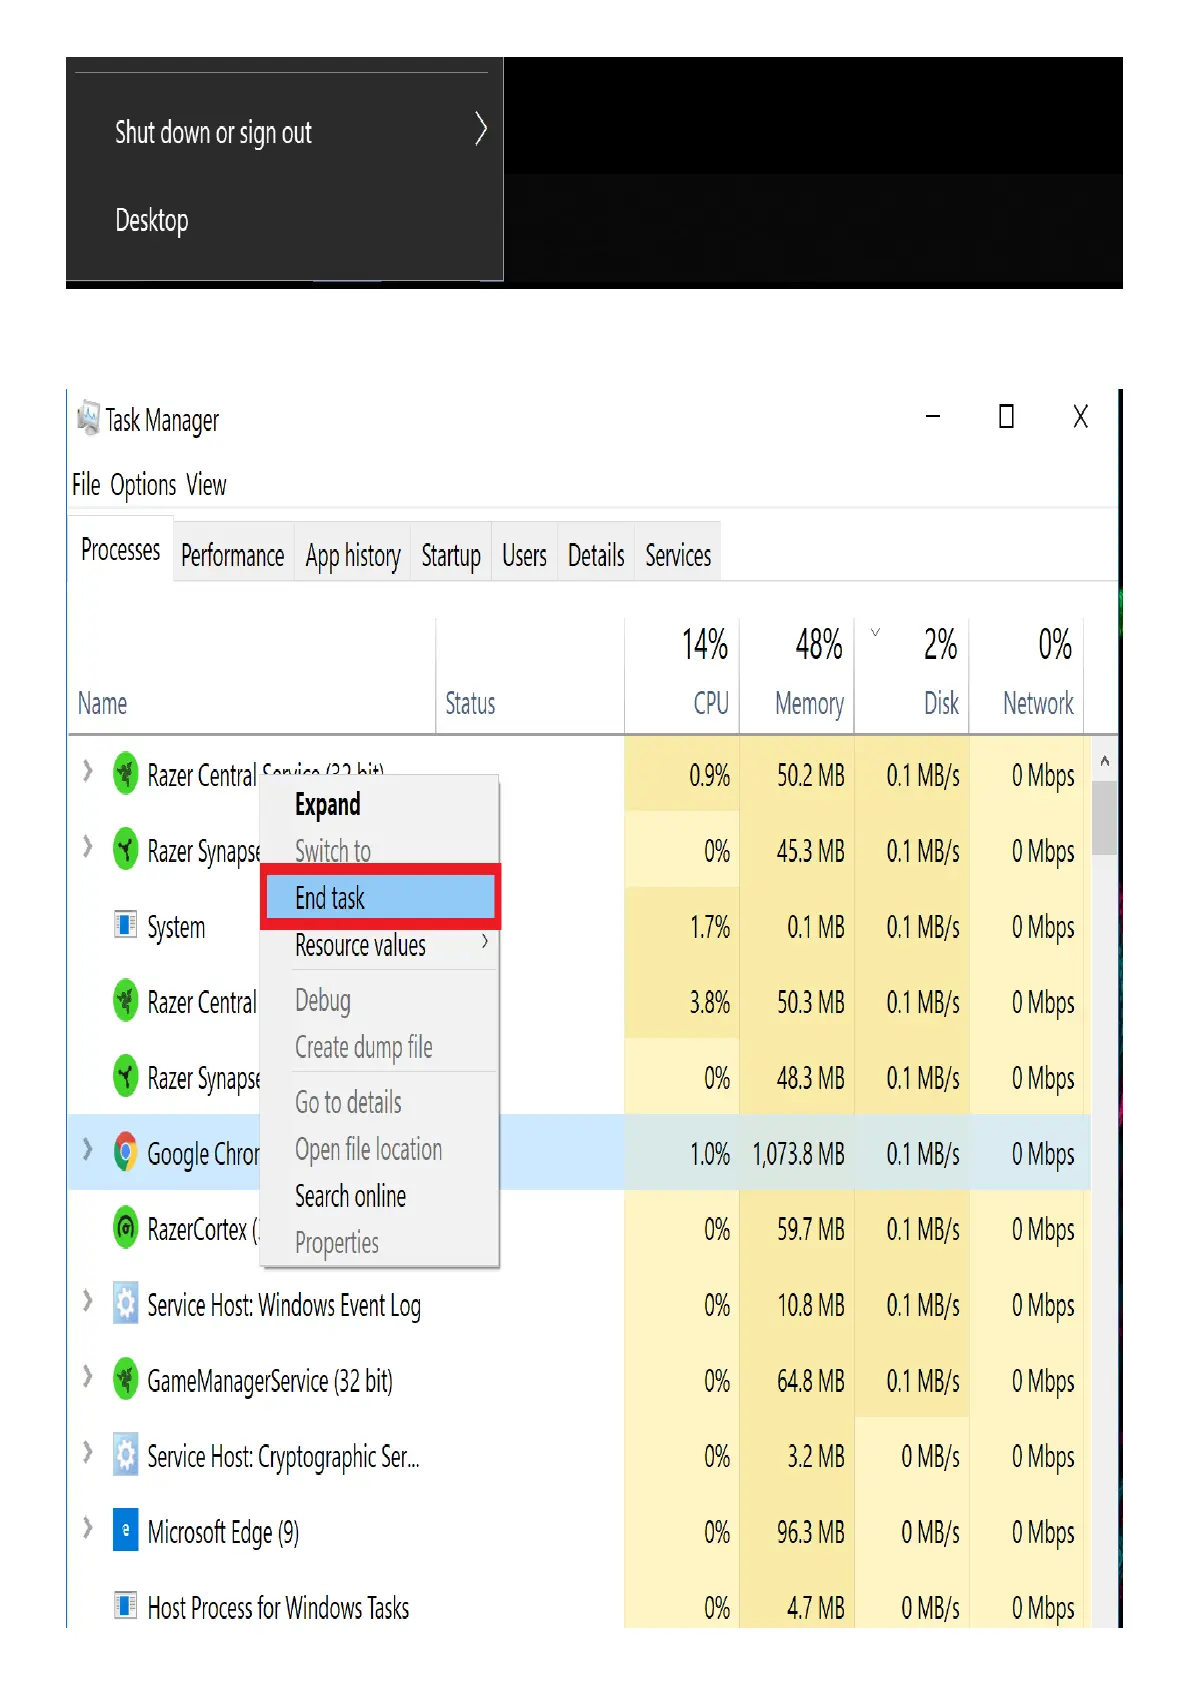Sort processes by the Name column
Image resolution: width=1190 pixels, height=1684 pixels.
pyautogui.click(x=252, y=677)
